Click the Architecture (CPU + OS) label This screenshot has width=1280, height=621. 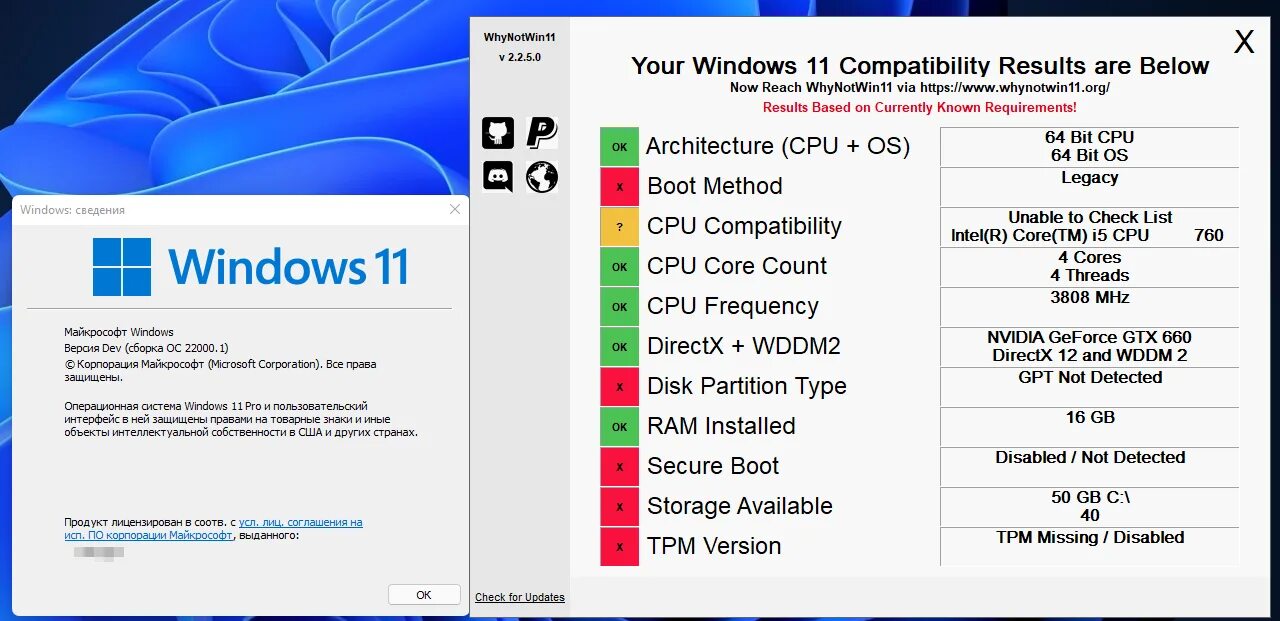(x=778, y=146)
